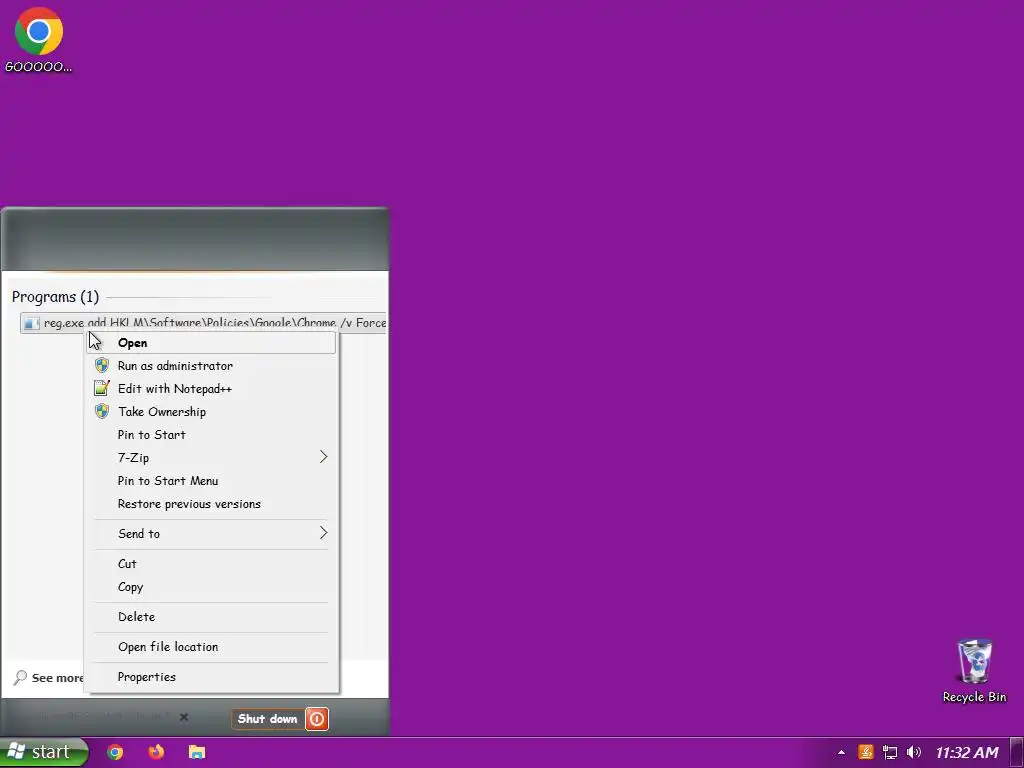The height and width of the screenshot is (768, 1024).
Task: Launch Chrome from the taskbar
Action: click(115, 752)
